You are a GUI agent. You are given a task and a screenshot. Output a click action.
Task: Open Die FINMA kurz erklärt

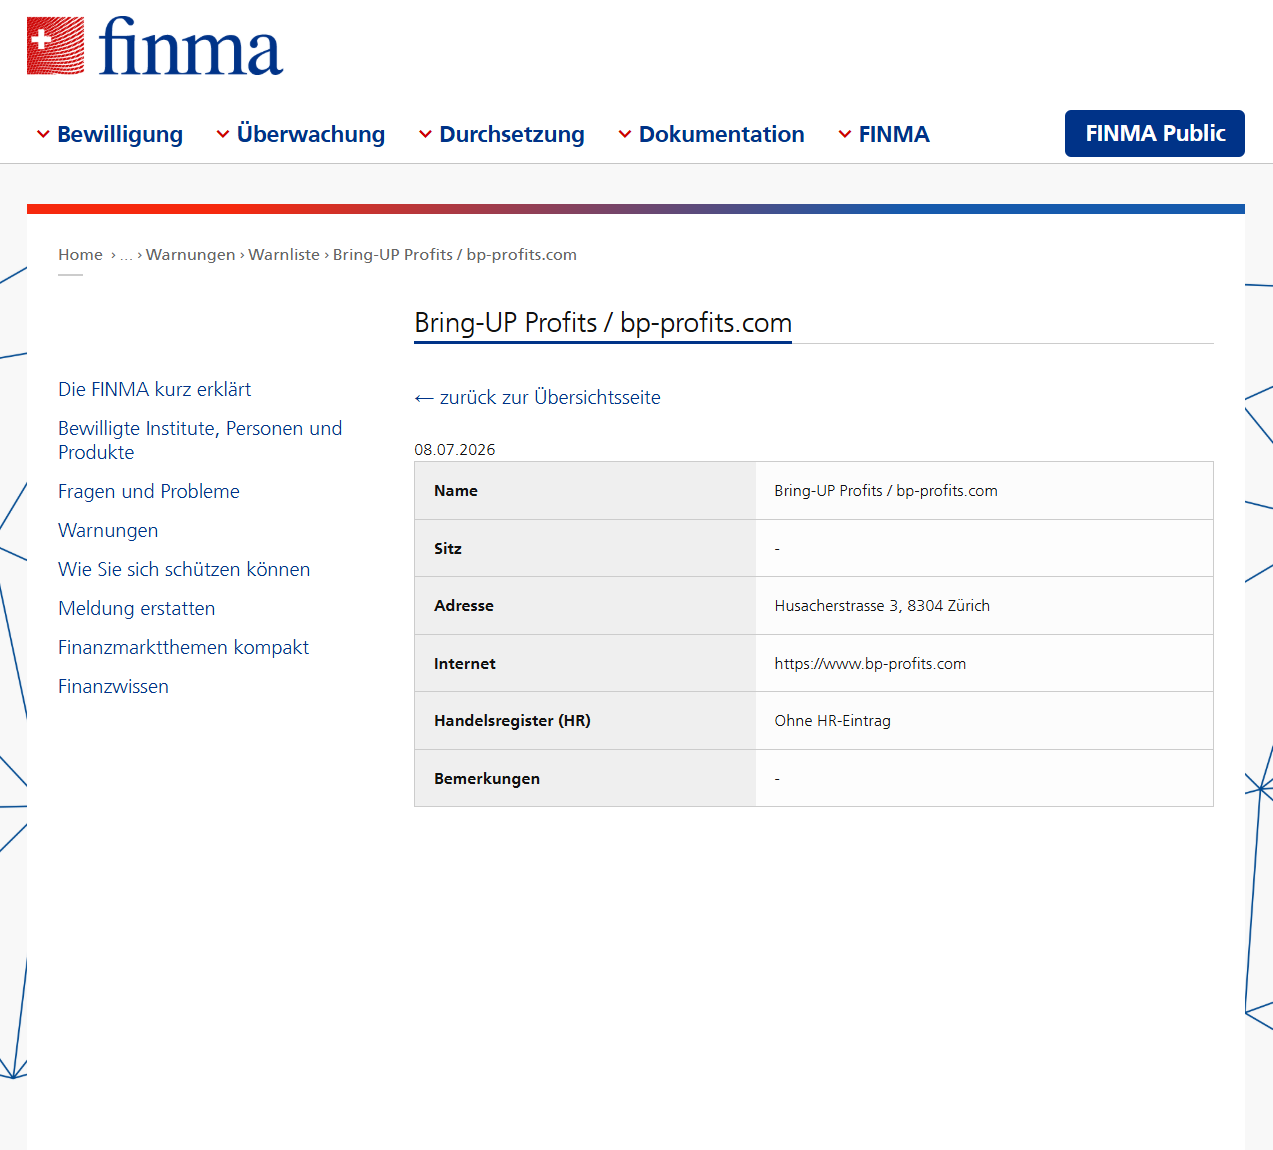click(x=154, y=389)
